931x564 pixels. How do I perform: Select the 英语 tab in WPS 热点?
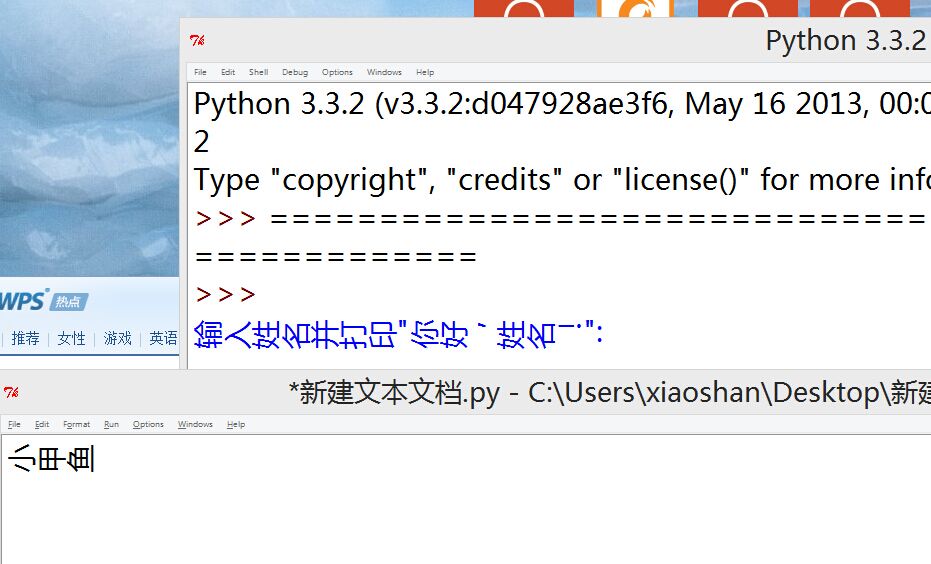click(163, 339)
